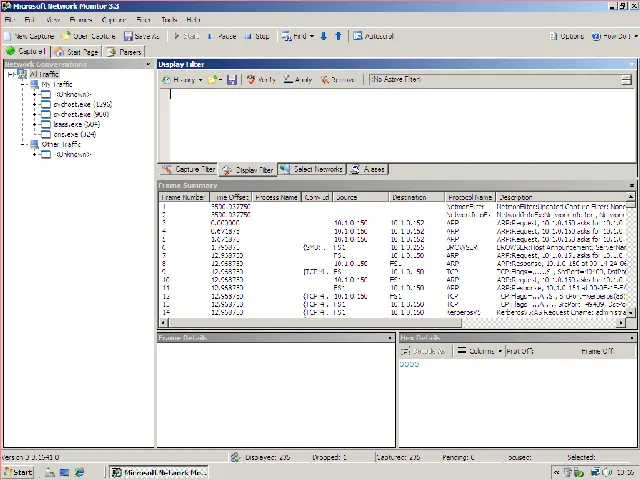Switch to the Select Networks tab
640x480 pixels.
312,169
